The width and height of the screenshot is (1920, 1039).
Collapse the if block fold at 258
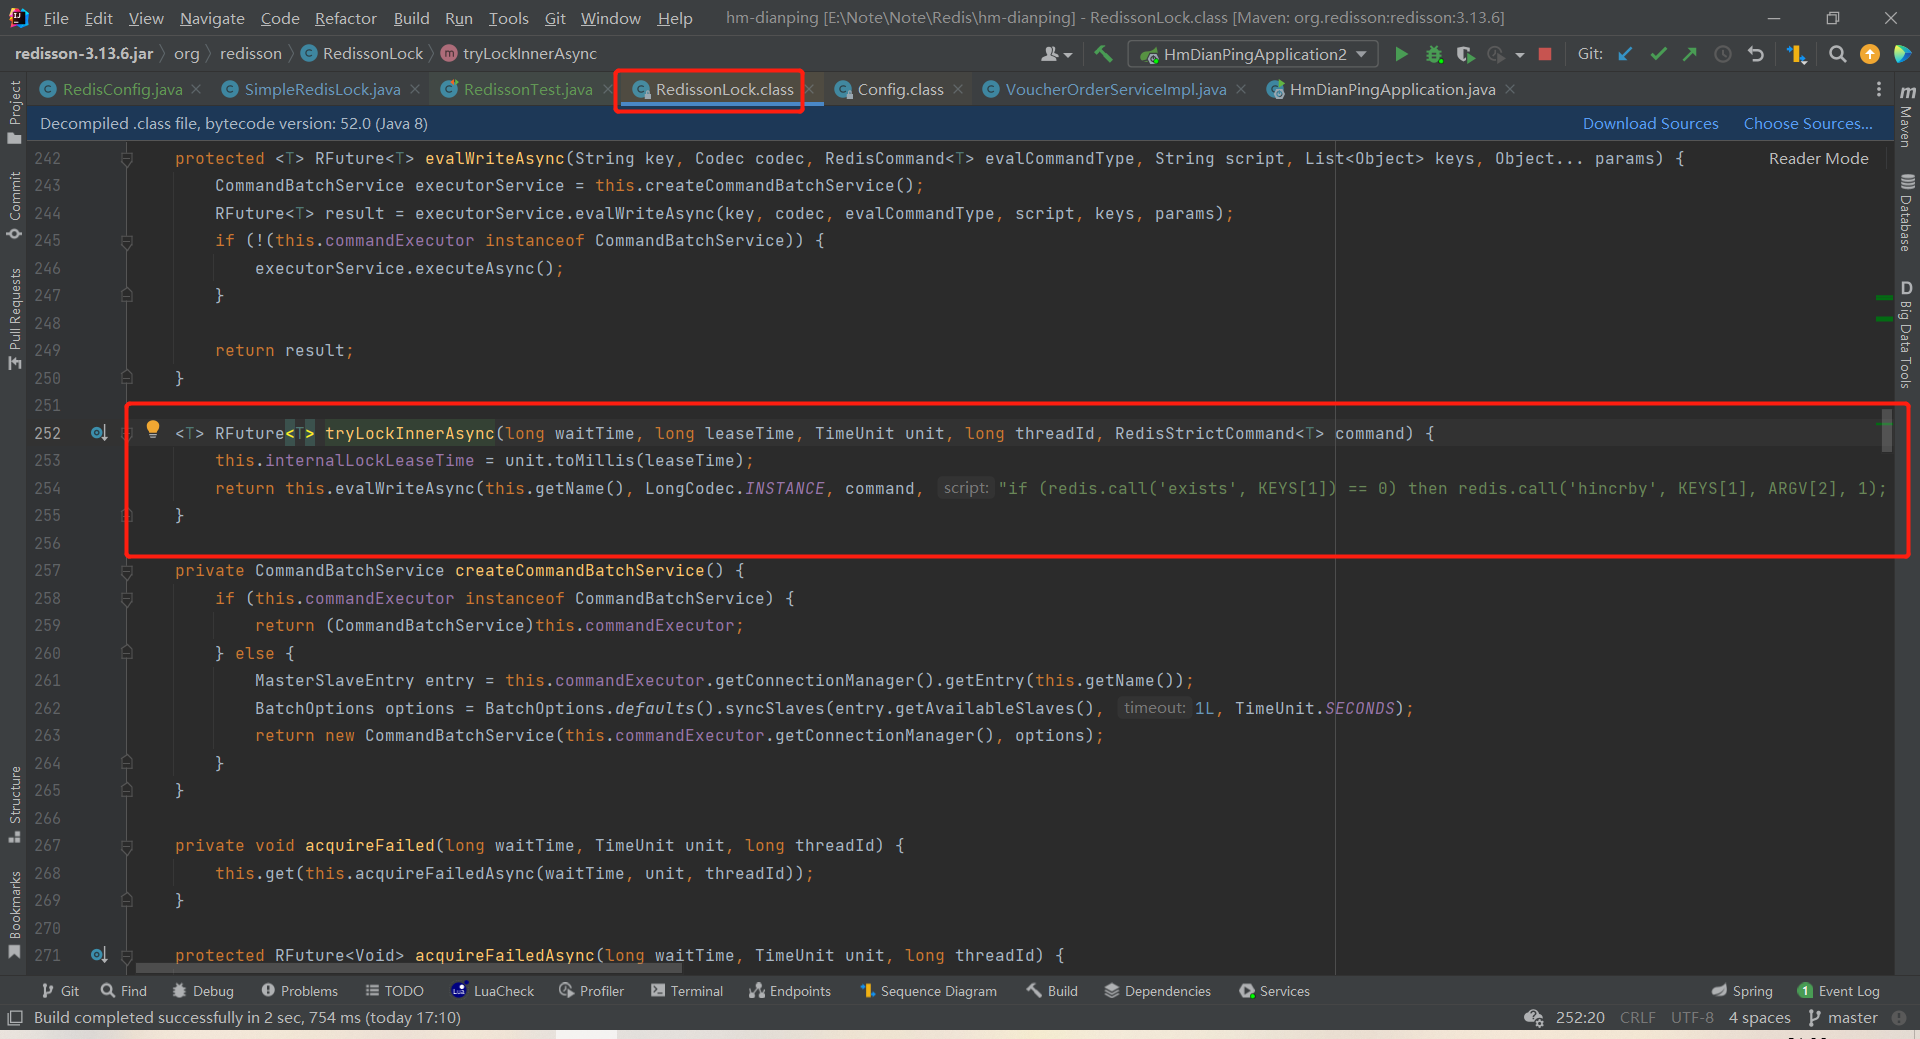tap(127, 598)
